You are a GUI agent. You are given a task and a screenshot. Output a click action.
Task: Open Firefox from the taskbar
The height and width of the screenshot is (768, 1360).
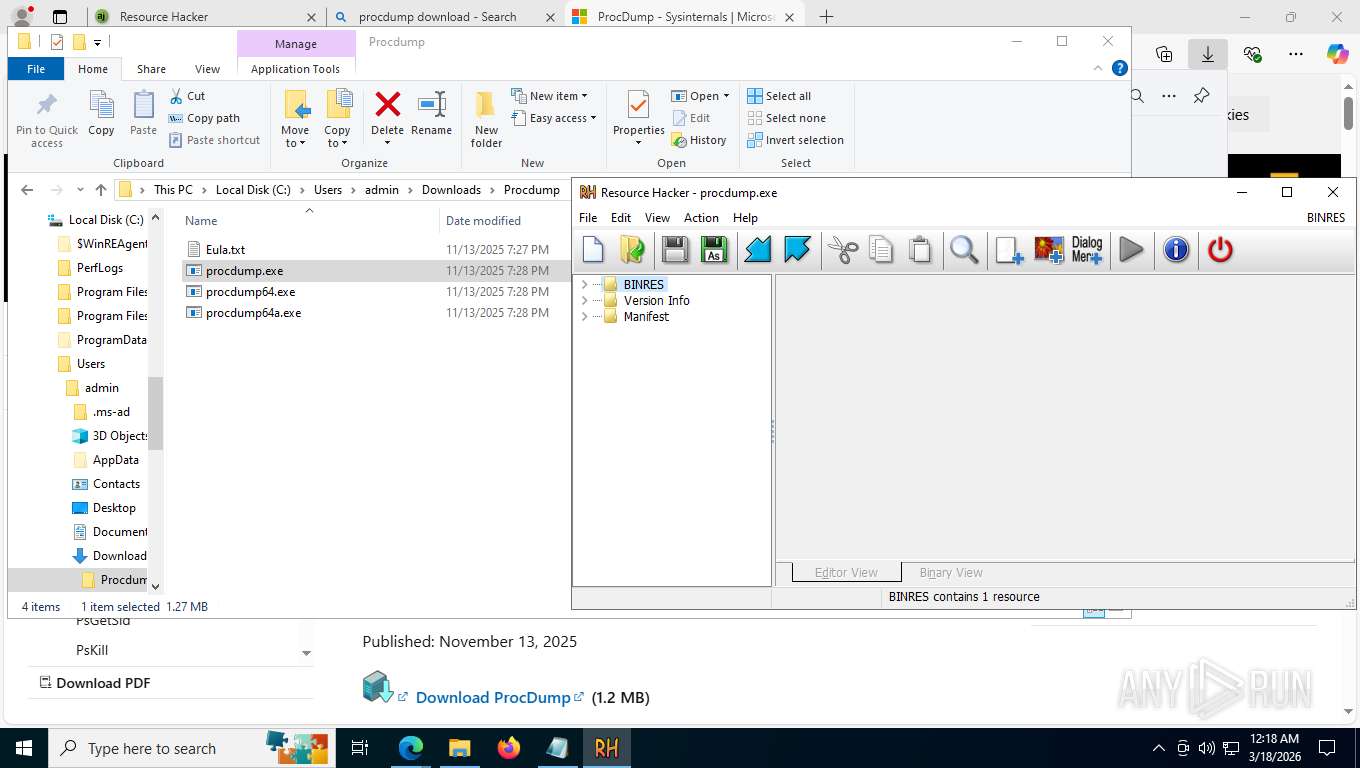pyautogui.click(x=509, y=748)
